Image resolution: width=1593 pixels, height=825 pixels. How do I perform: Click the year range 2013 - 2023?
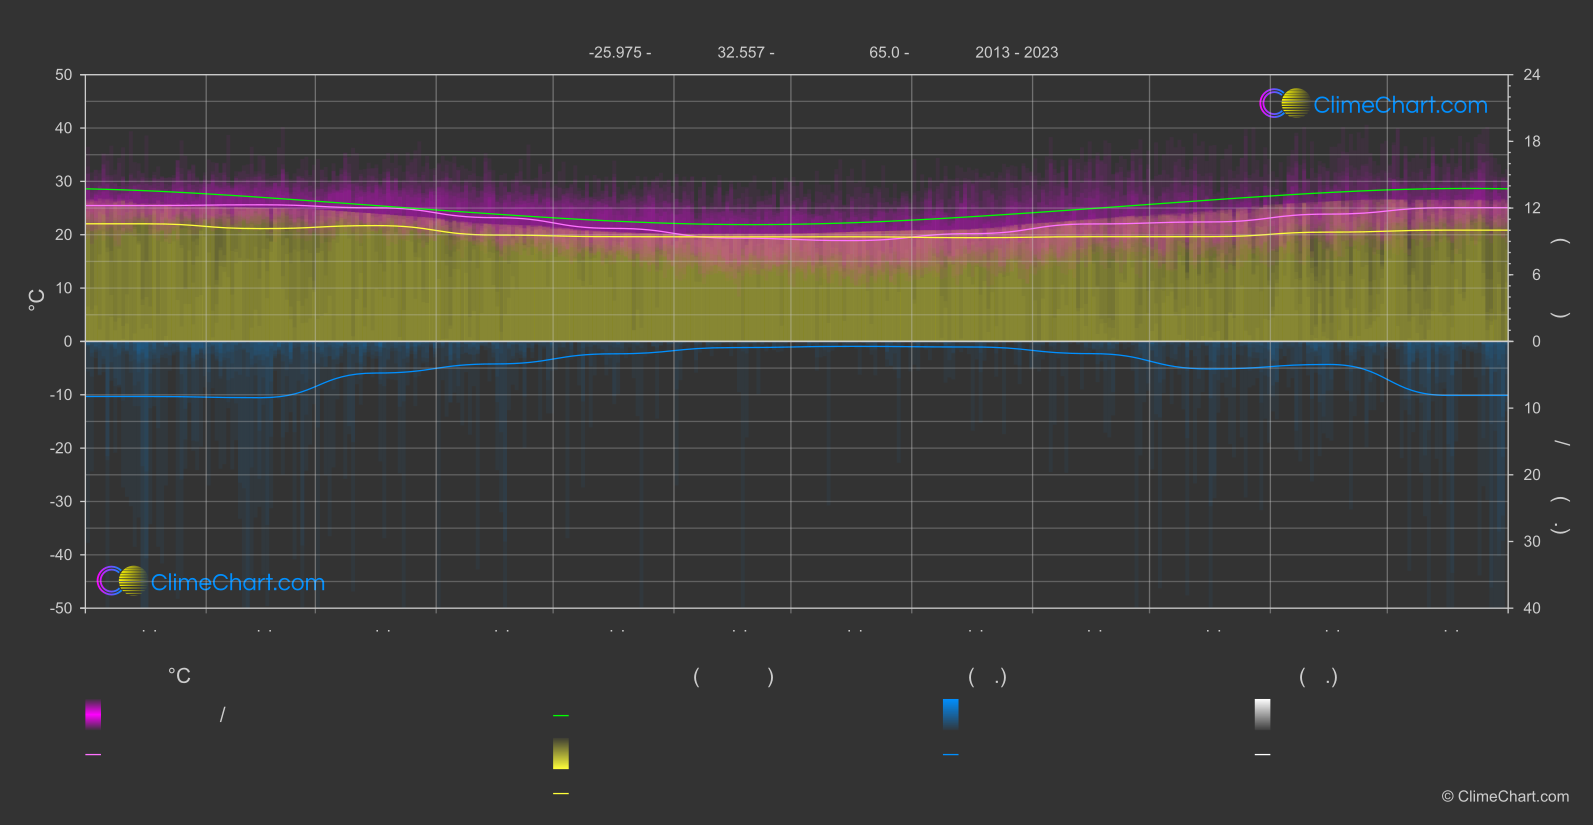point(1017,53)
